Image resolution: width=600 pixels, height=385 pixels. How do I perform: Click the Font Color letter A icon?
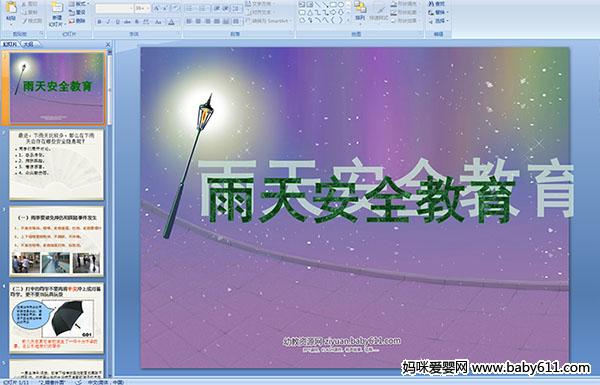[171, 22]
